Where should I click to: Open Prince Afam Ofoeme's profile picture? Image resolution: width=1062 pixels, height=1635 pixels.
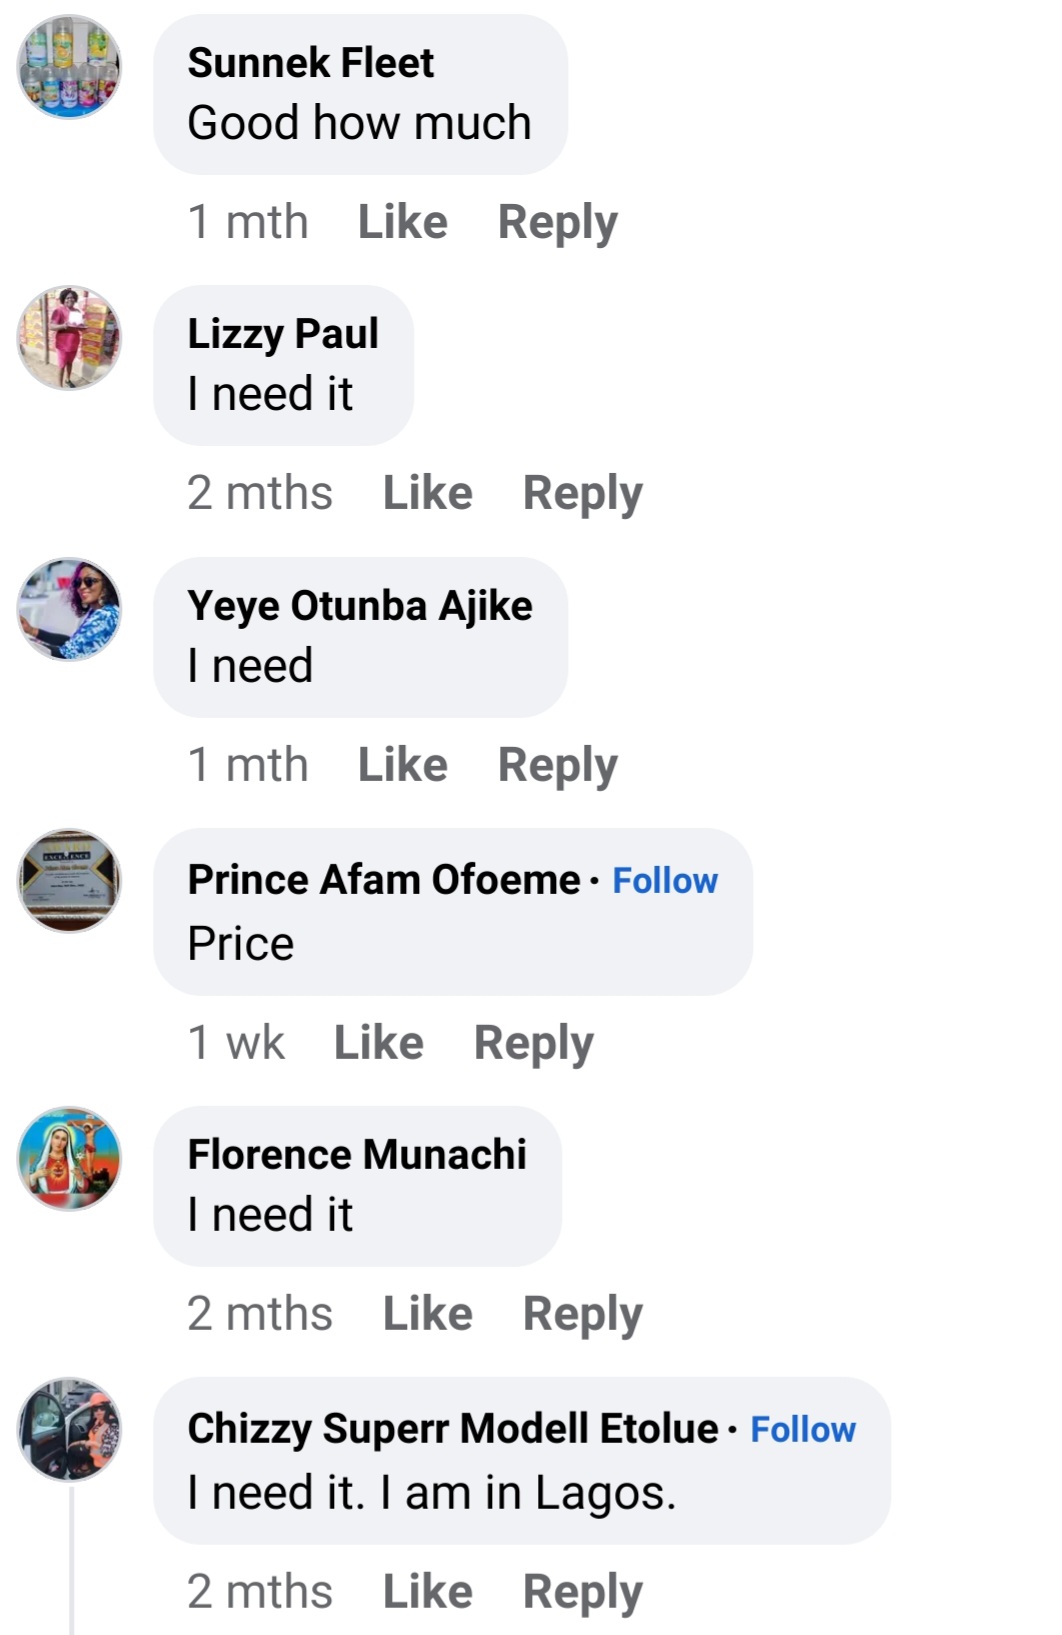[69, 881]
